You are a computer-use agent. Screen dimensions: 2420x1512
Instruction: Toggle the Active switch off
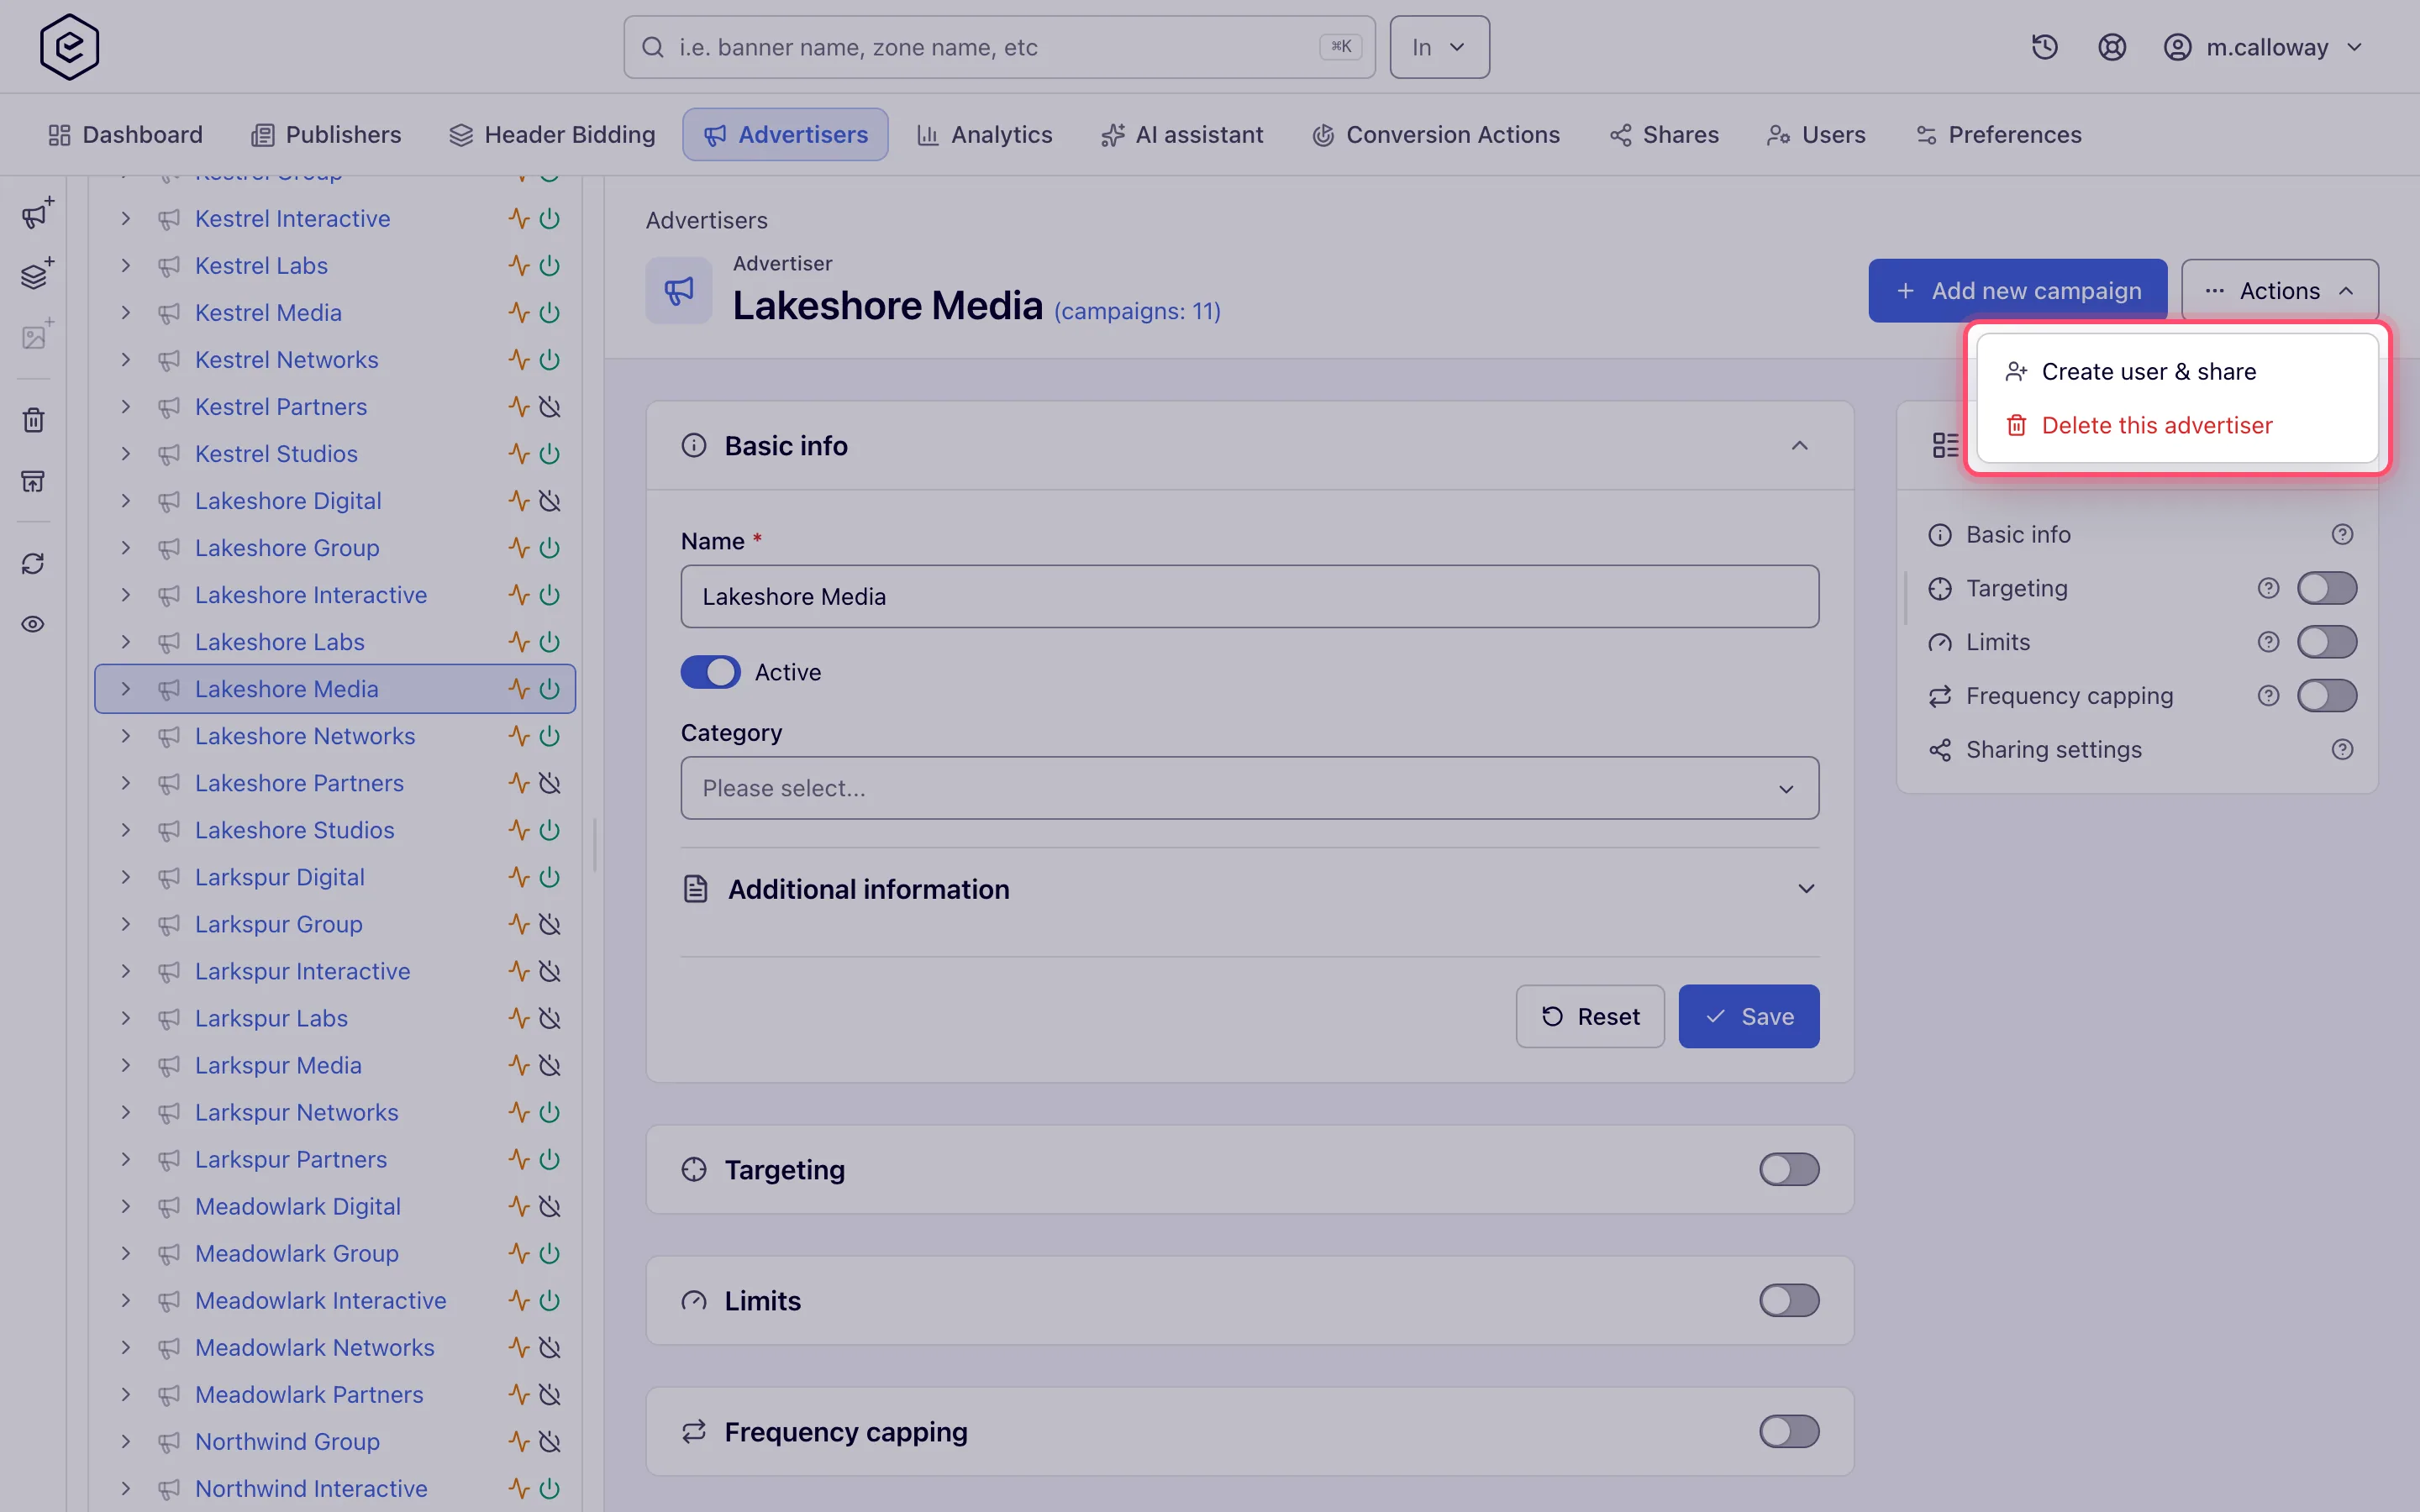coord(710,672)
